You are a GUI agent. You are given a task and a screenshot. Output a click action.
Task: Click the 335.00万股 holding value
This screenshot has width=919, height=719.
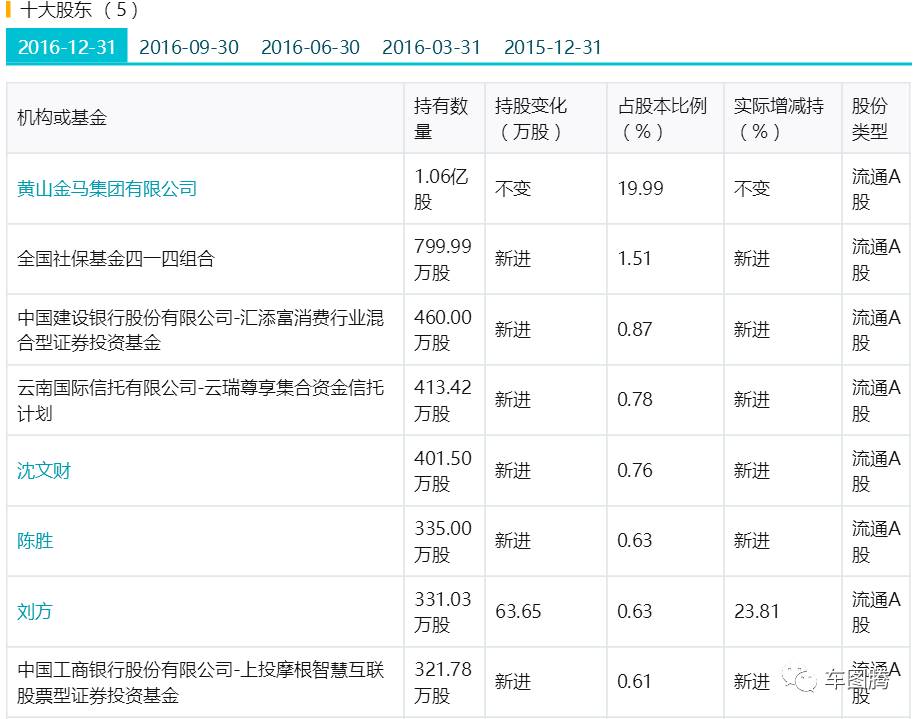pyautogui.click(x=443, y=541)
